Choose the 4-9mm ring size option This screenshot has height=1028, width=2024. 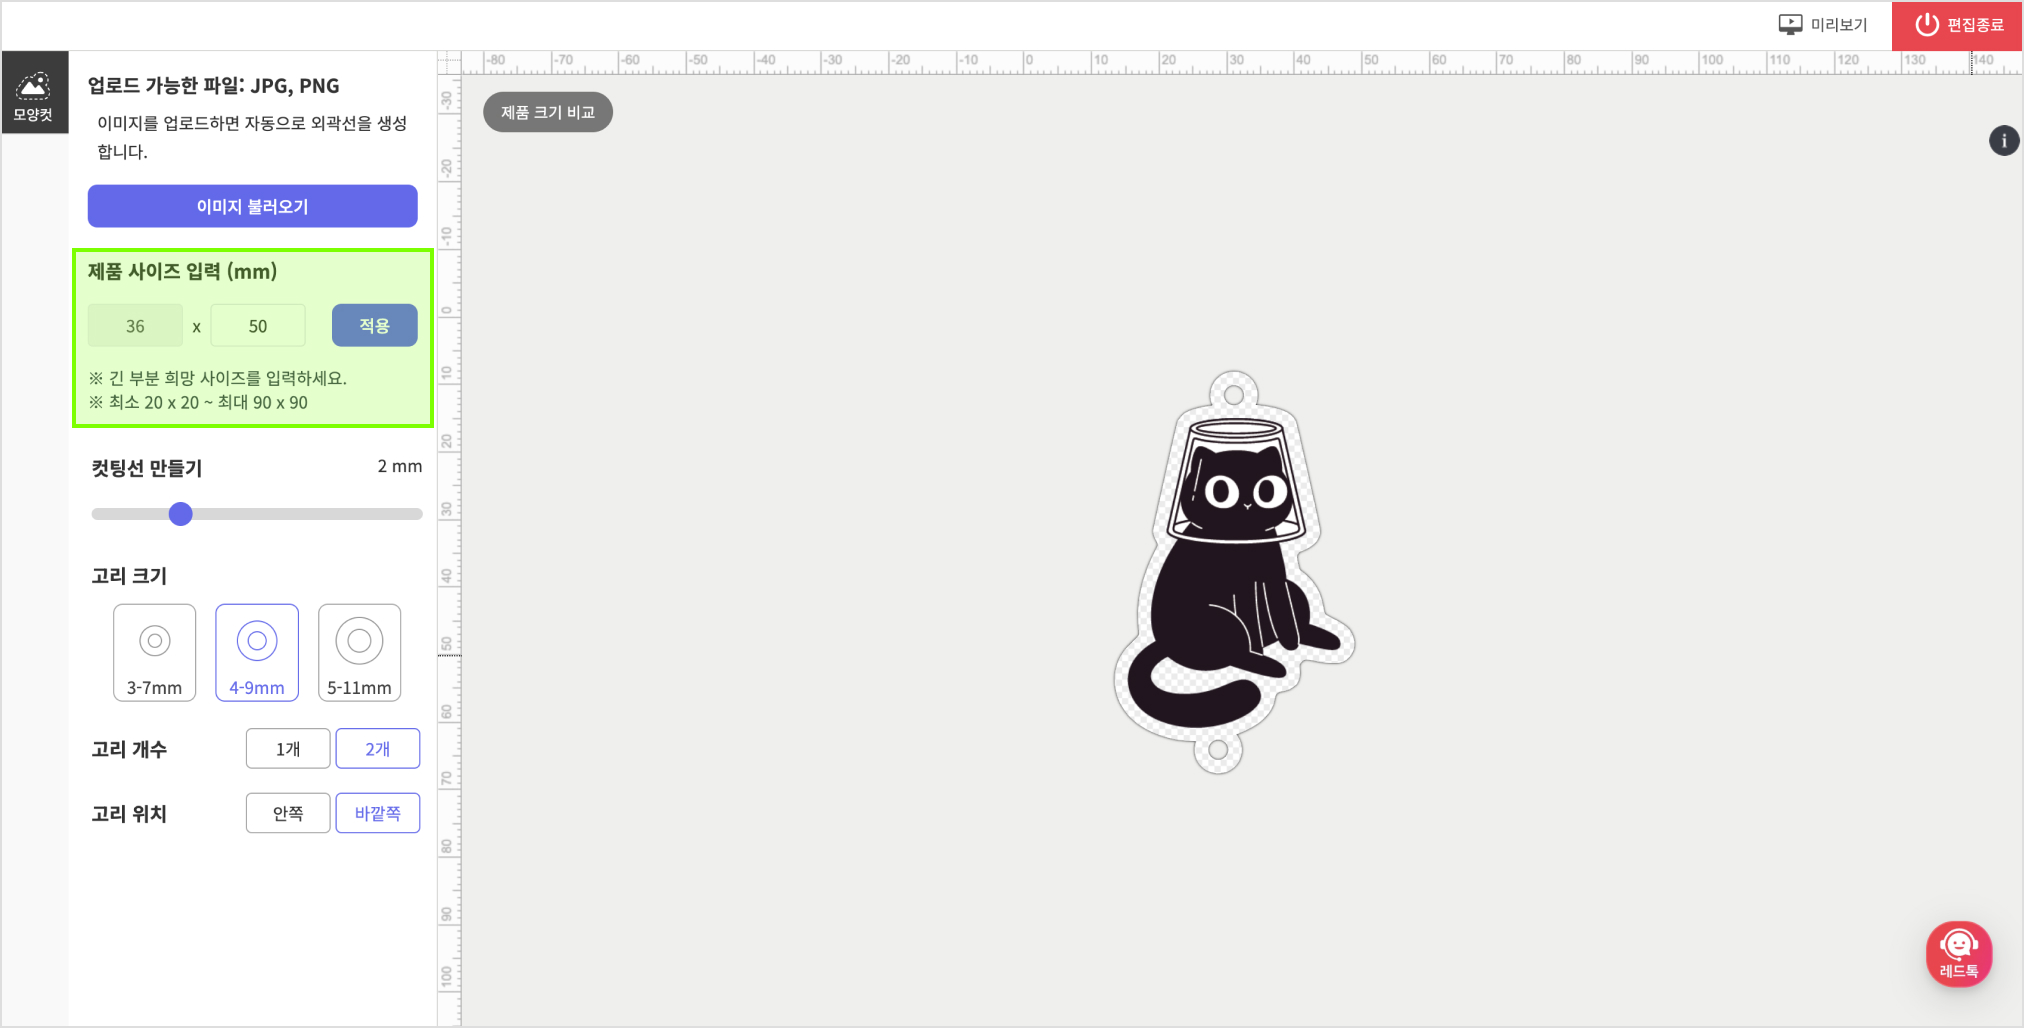pos(257,652)
